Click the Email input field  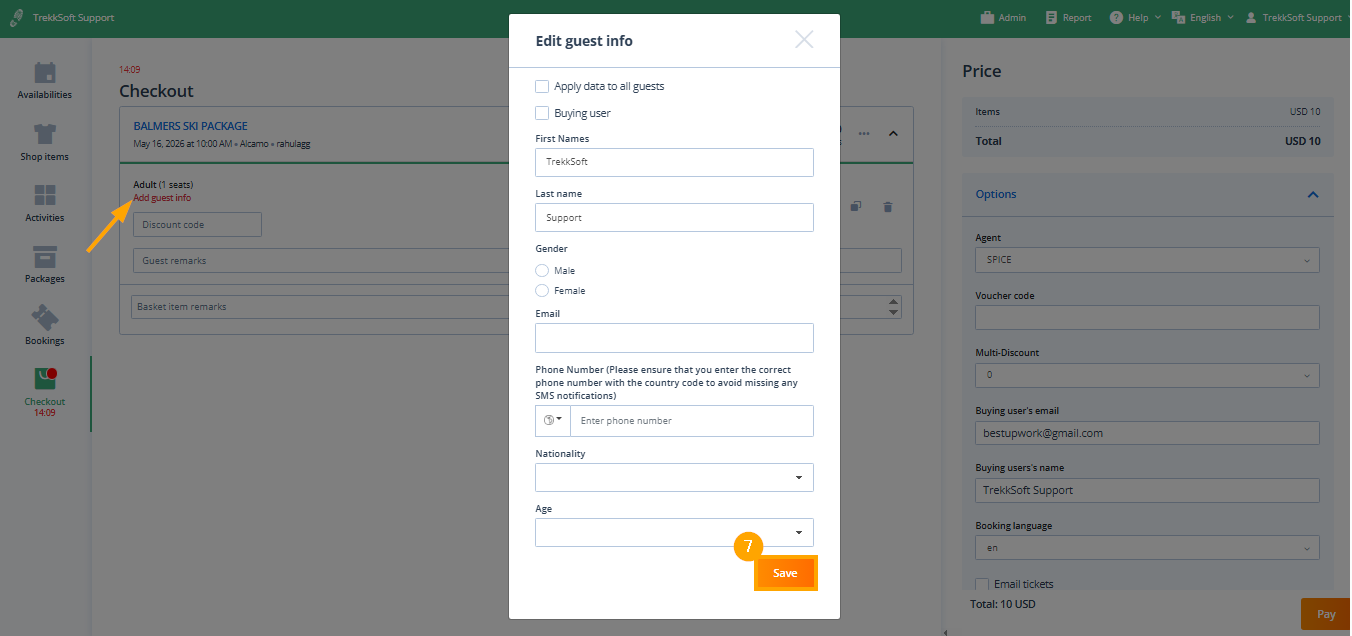point(674,338)
